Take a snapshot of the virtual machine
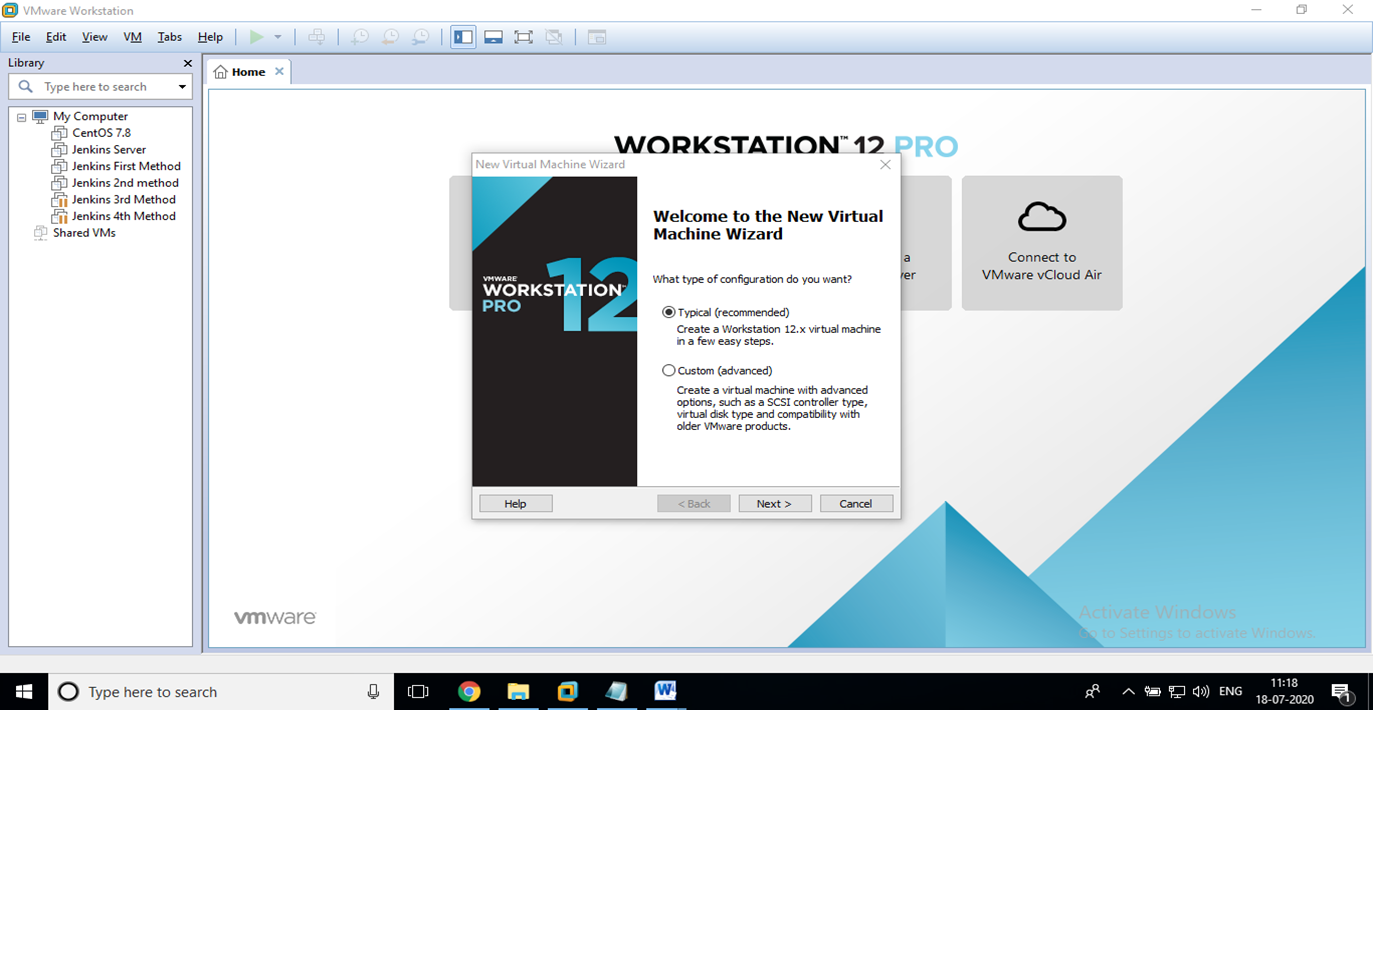1373x954 pixels. [x=359, y=36]
